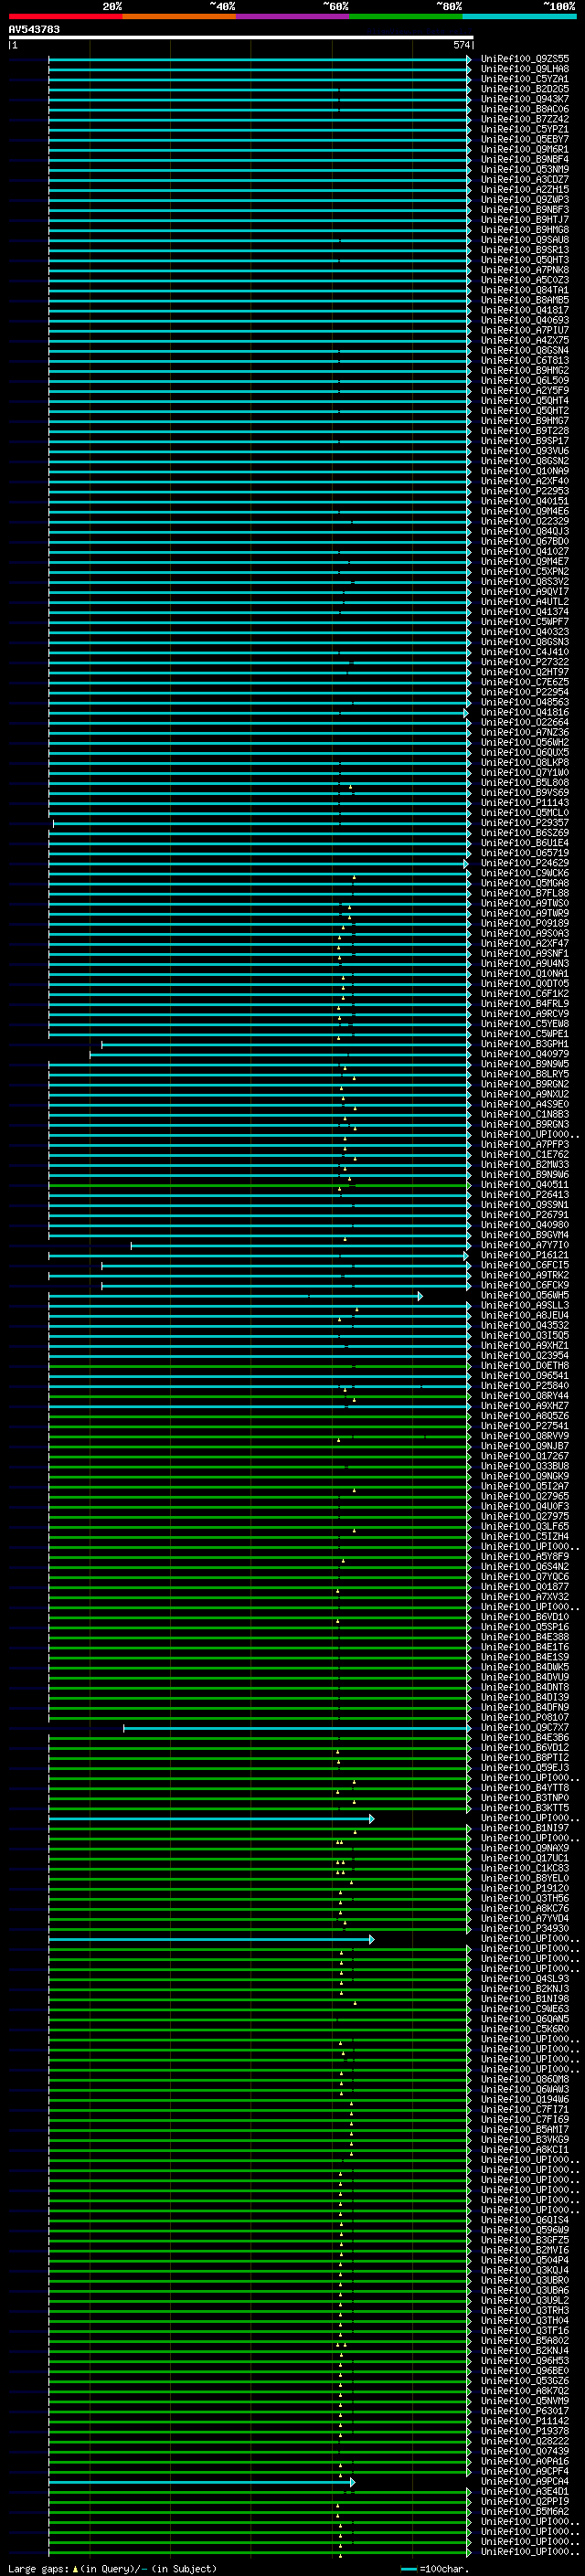Select hit label UniRef100_Q4U0F3
585x2576 pixels.
point(525,1507)
